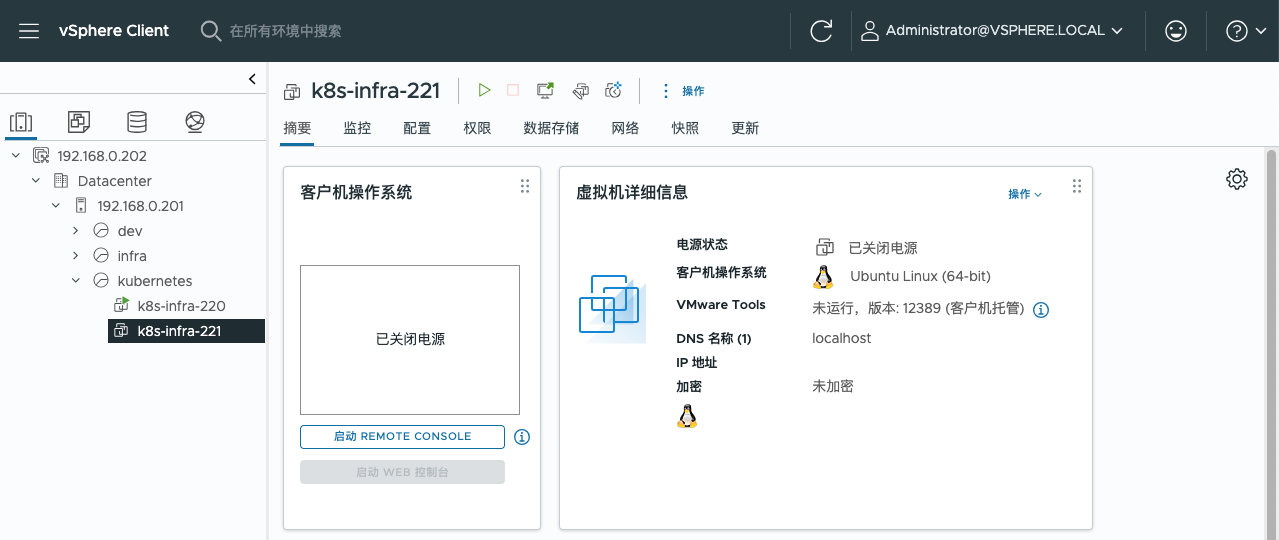The height and width of the screenshot is (540, 1279).
Task: Open the 更新 tab
Action: point(745,128)
